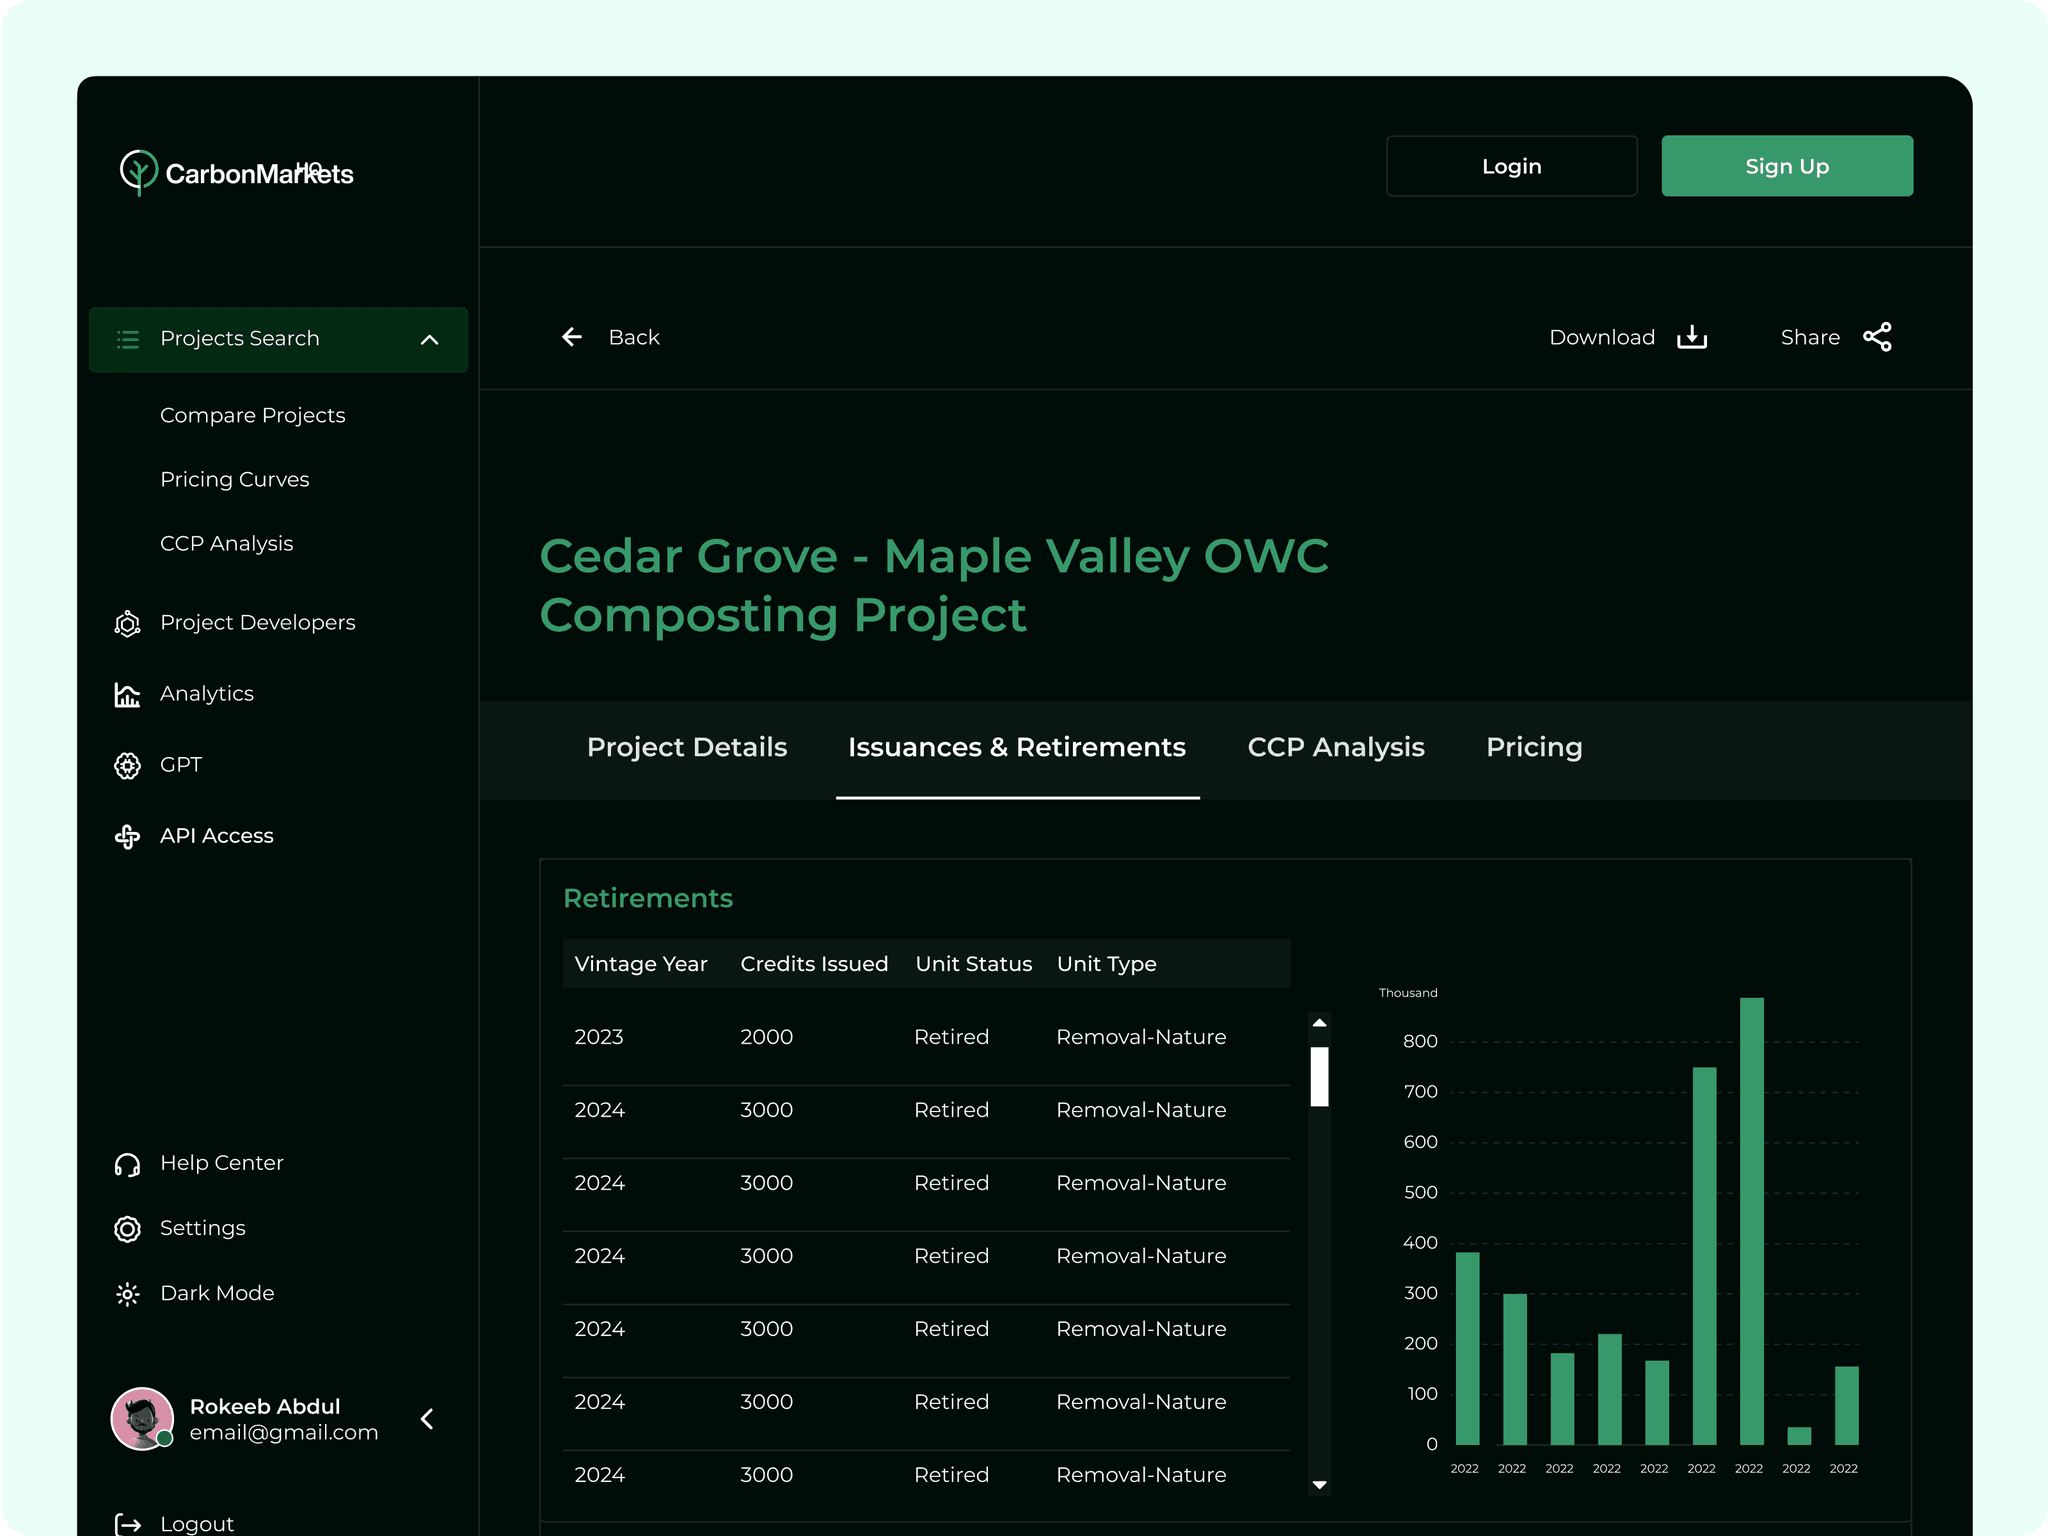Click the GPT icon in sidebar
This screenshot has height=1536, width=2048.
[x=127, y=765]
